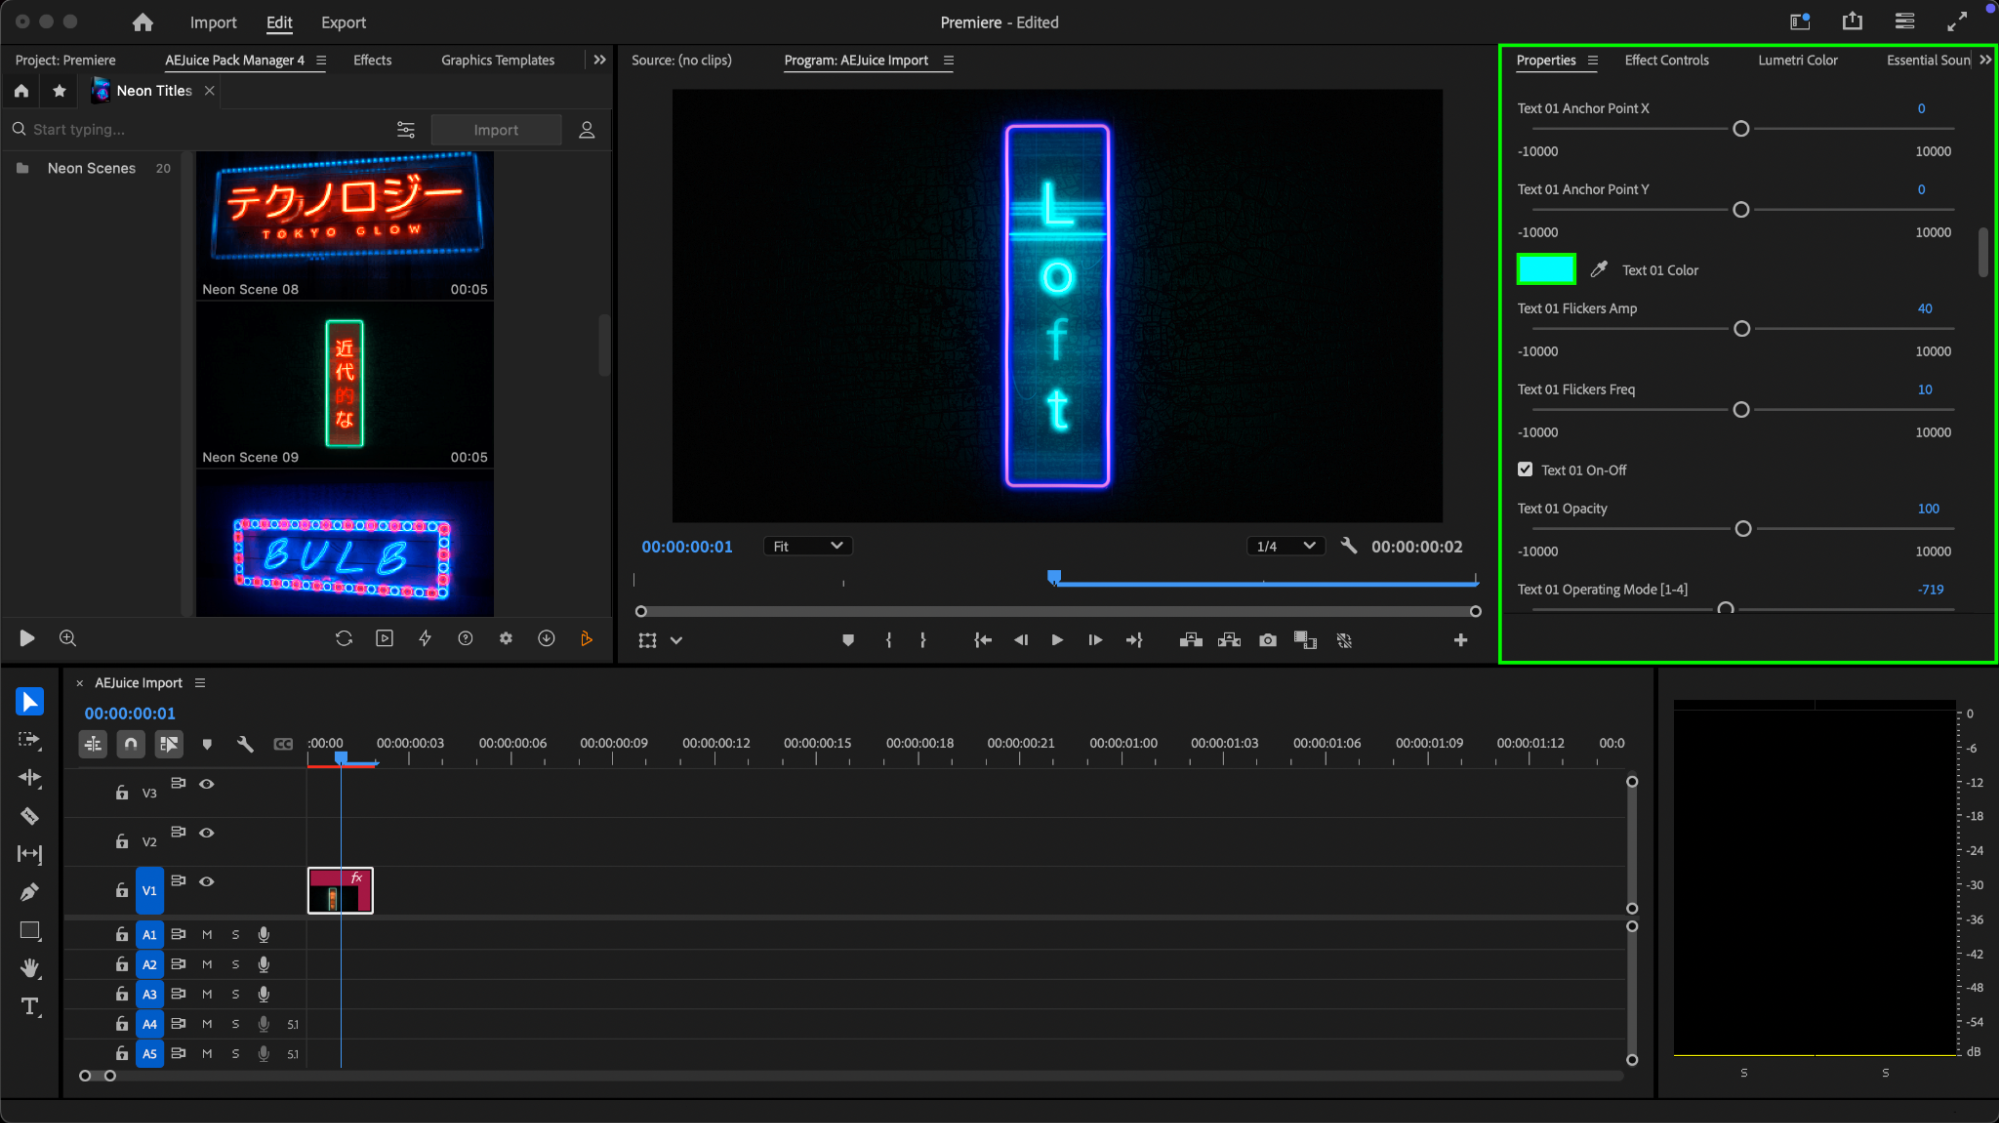Select the Hand tool
The height and width of the screenshot is (1124, 1999).
point(29,968)
